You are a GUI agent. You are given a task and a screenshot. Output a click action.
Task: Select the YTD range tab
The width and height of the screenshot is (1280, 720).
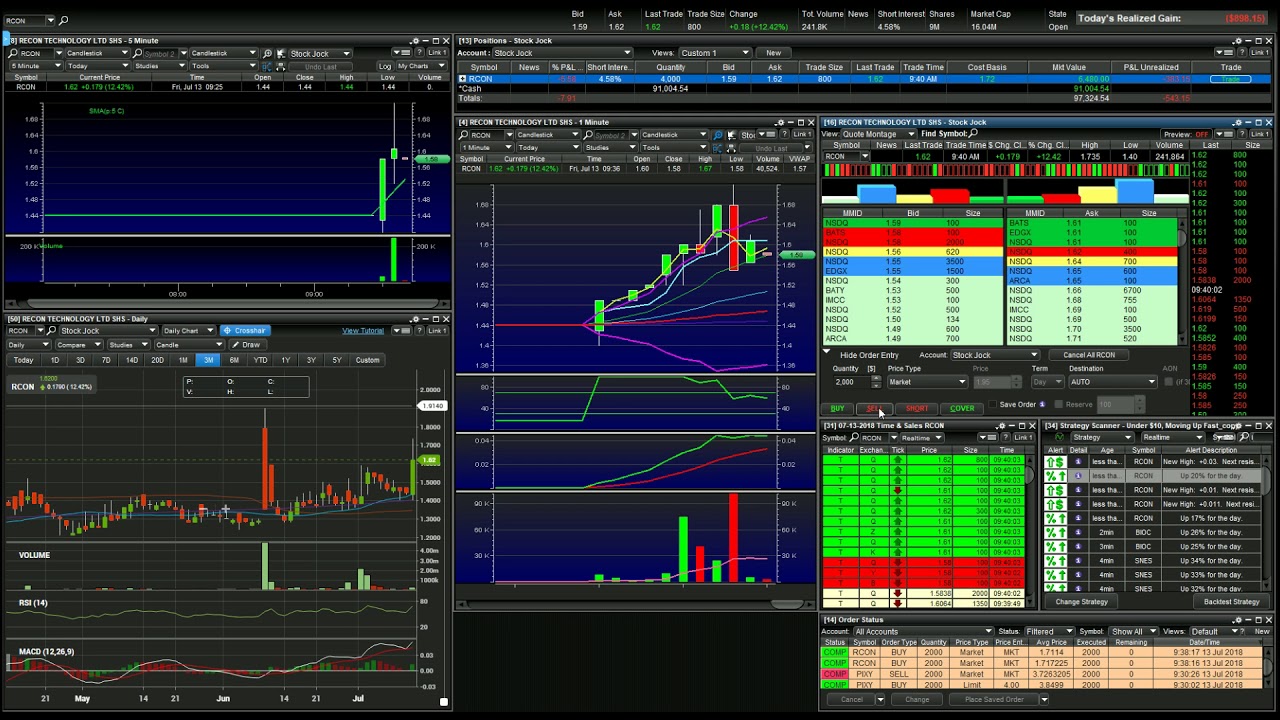point(260,360)
